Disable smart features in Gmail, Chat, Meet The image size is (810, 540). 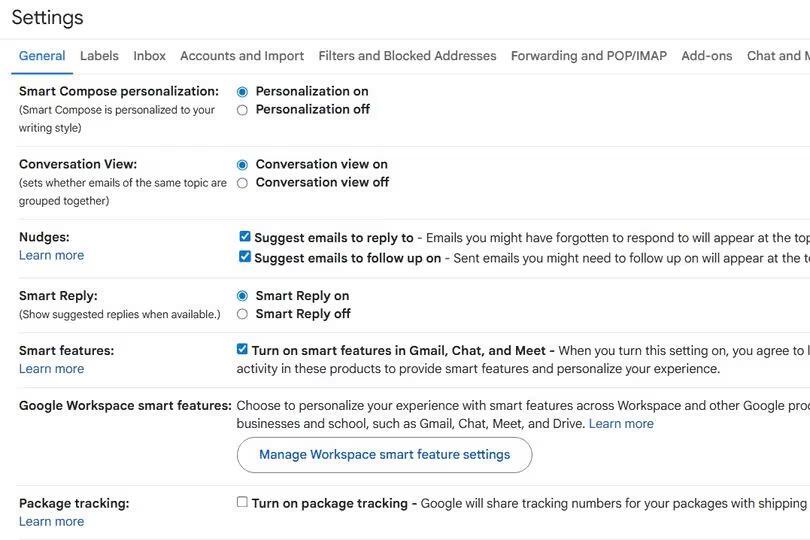(x=242, y=350)
